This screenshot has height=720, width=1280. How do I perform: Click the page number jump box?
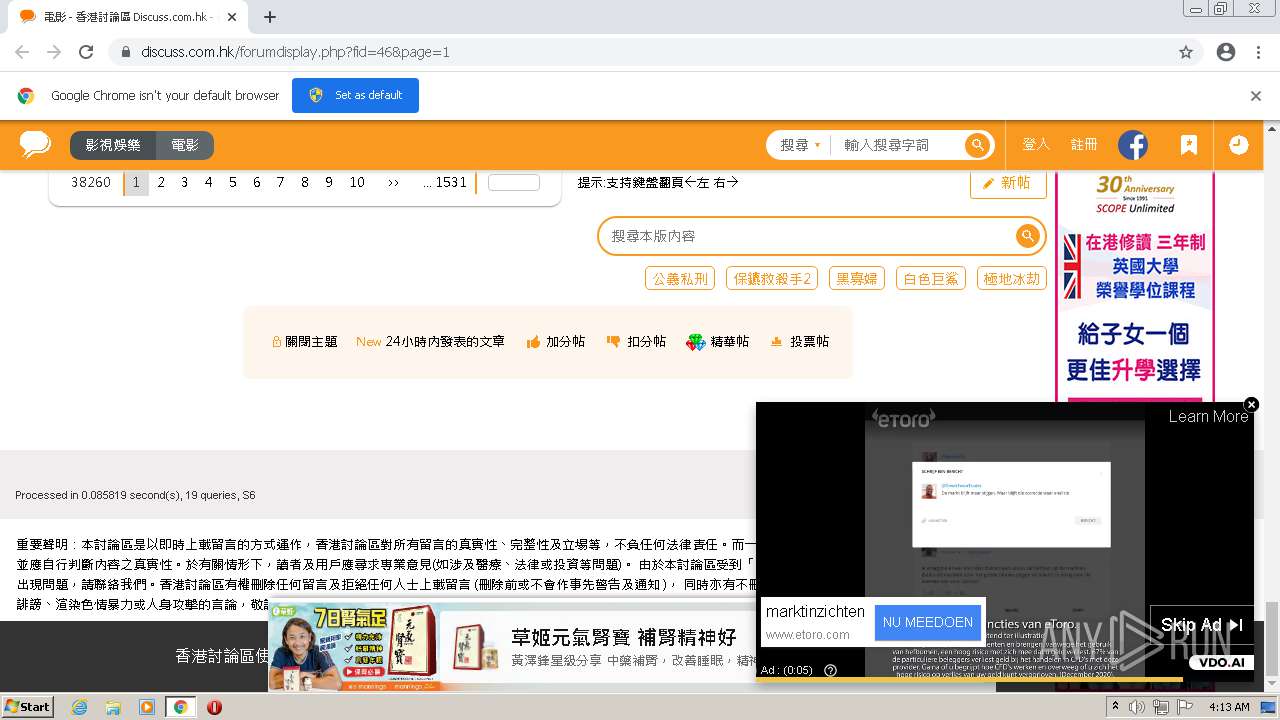514,183
